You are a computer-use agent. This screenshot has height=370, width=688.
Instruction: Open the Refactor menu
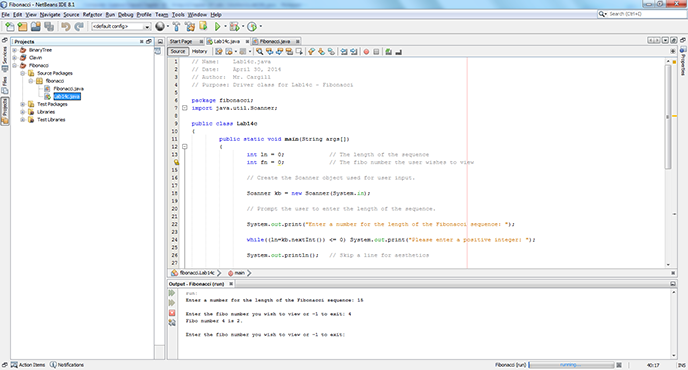[x=92, y=14]
